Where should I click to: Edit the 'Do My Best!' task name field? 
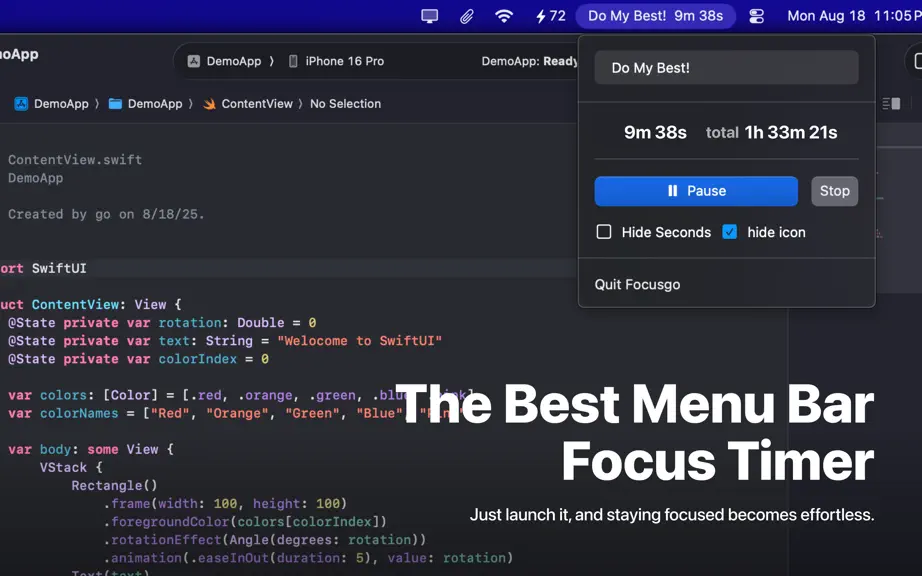pyautogui.click(x=726, y=68)
